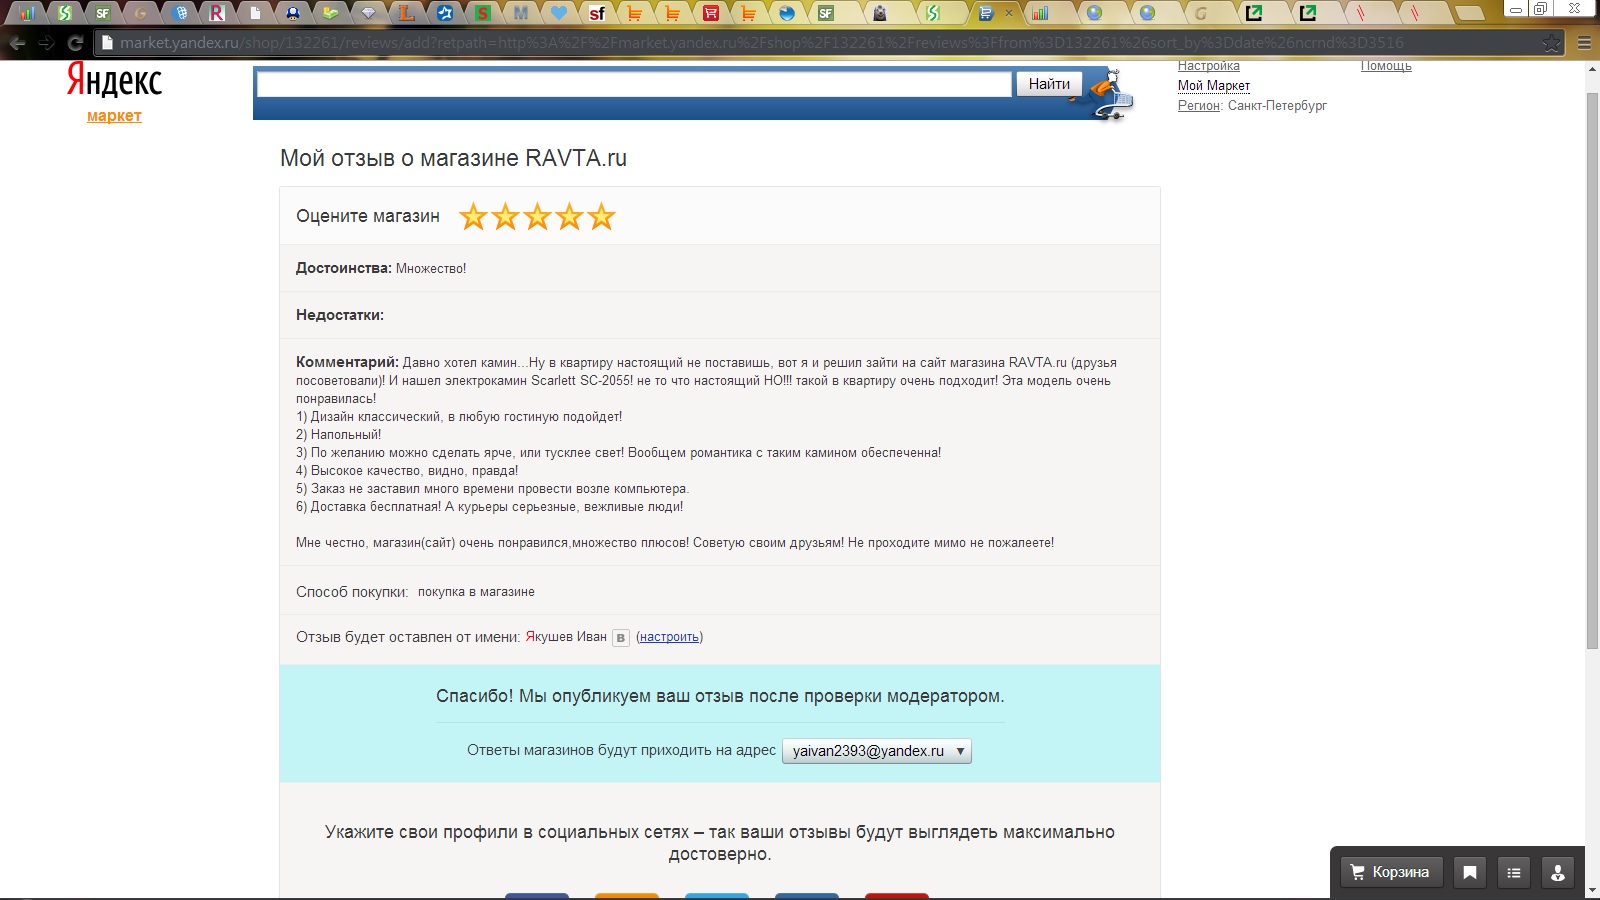Switch to tab with pink R favicon

(x=217, y=13)
